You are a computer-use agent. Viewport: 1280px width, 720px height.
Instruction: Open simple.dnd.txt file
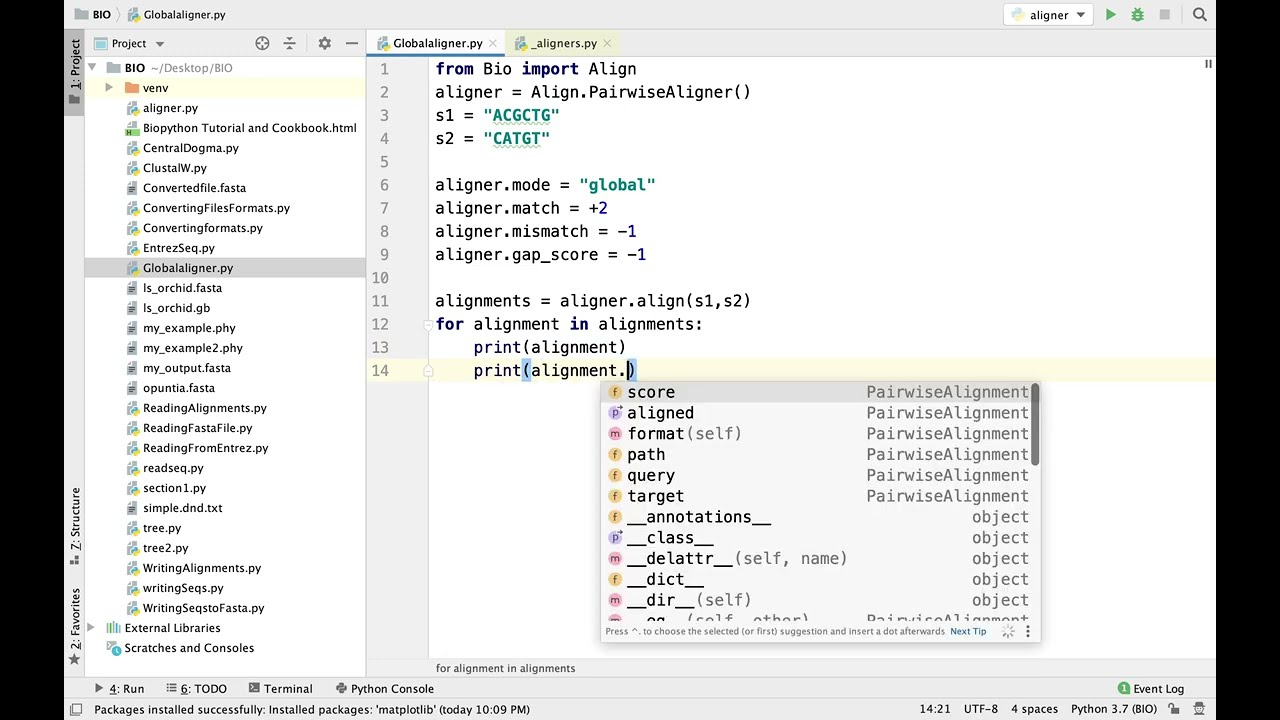coord(182,508)
